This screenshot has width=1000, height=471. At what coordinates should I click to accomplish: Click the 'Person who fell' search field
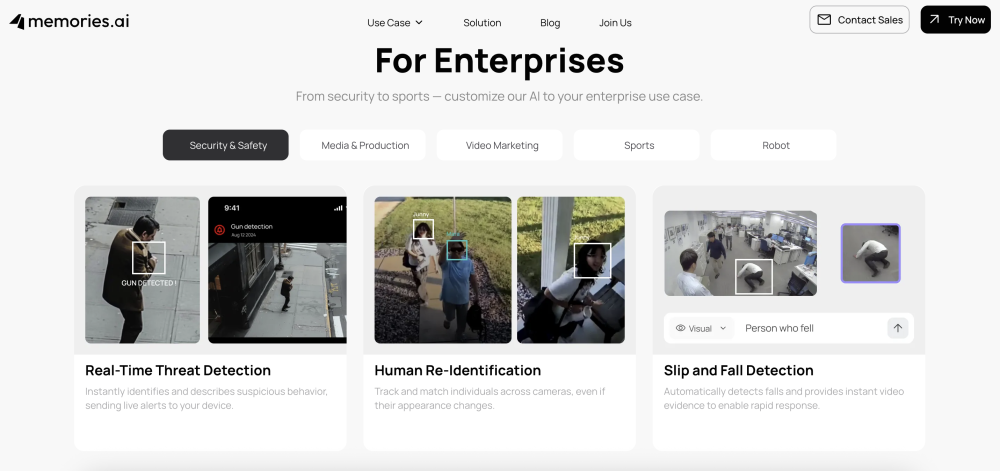[x=810, y=328]
